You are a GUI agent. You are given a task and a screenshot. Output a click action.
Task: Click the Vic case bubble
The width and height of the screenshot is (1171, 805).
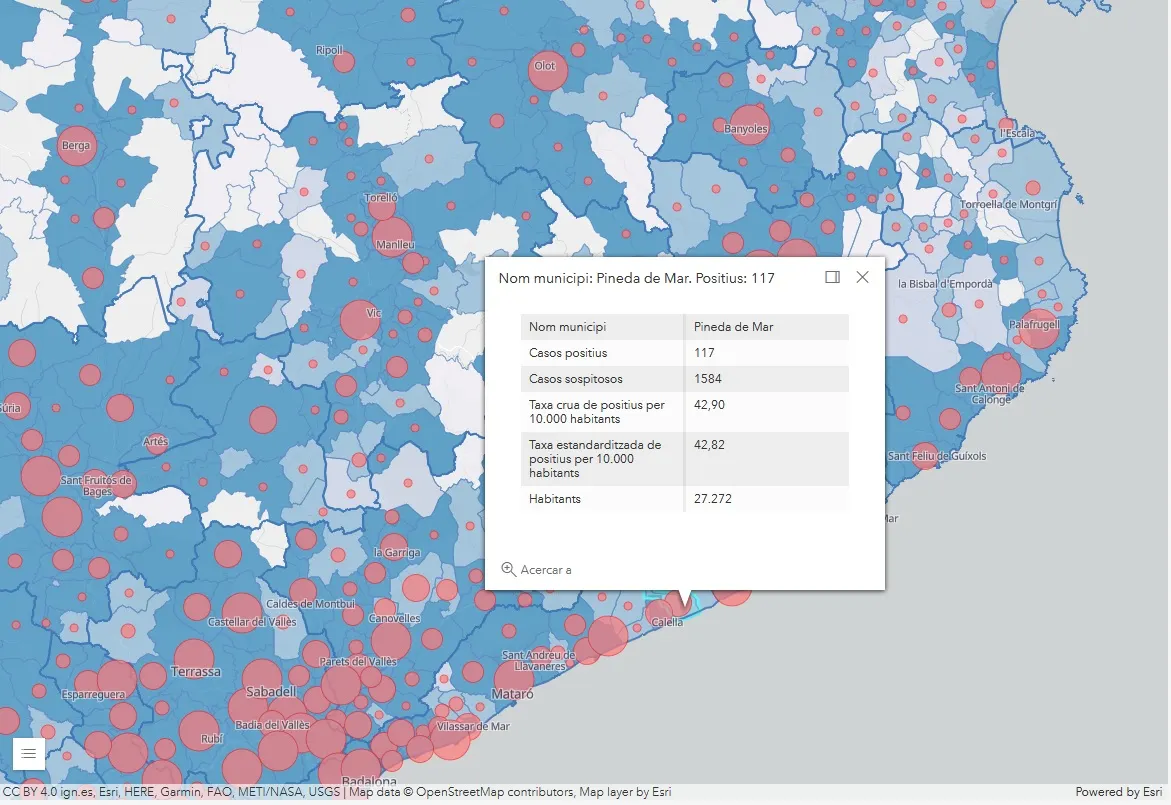(360, 320)
